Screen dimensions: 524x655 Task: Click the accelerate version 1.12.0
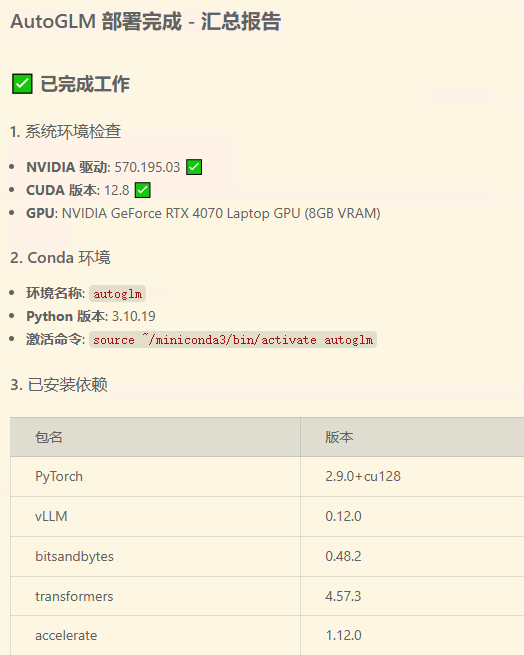(x=412, y=635)
